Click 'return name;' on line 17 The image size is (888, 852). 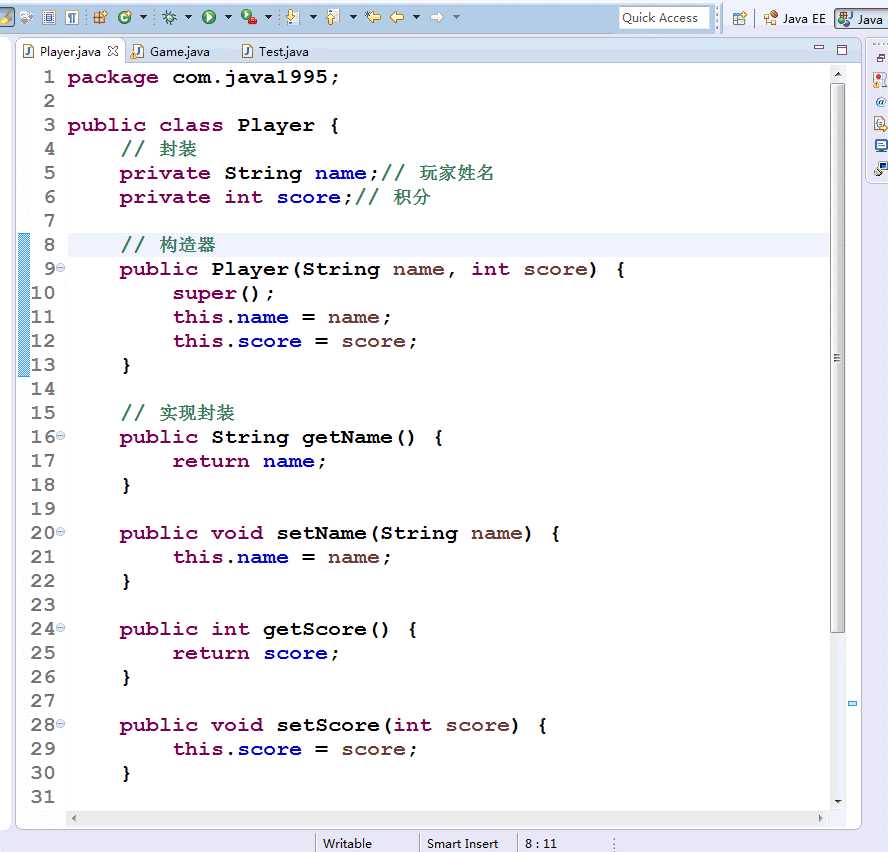coord(250,462)
